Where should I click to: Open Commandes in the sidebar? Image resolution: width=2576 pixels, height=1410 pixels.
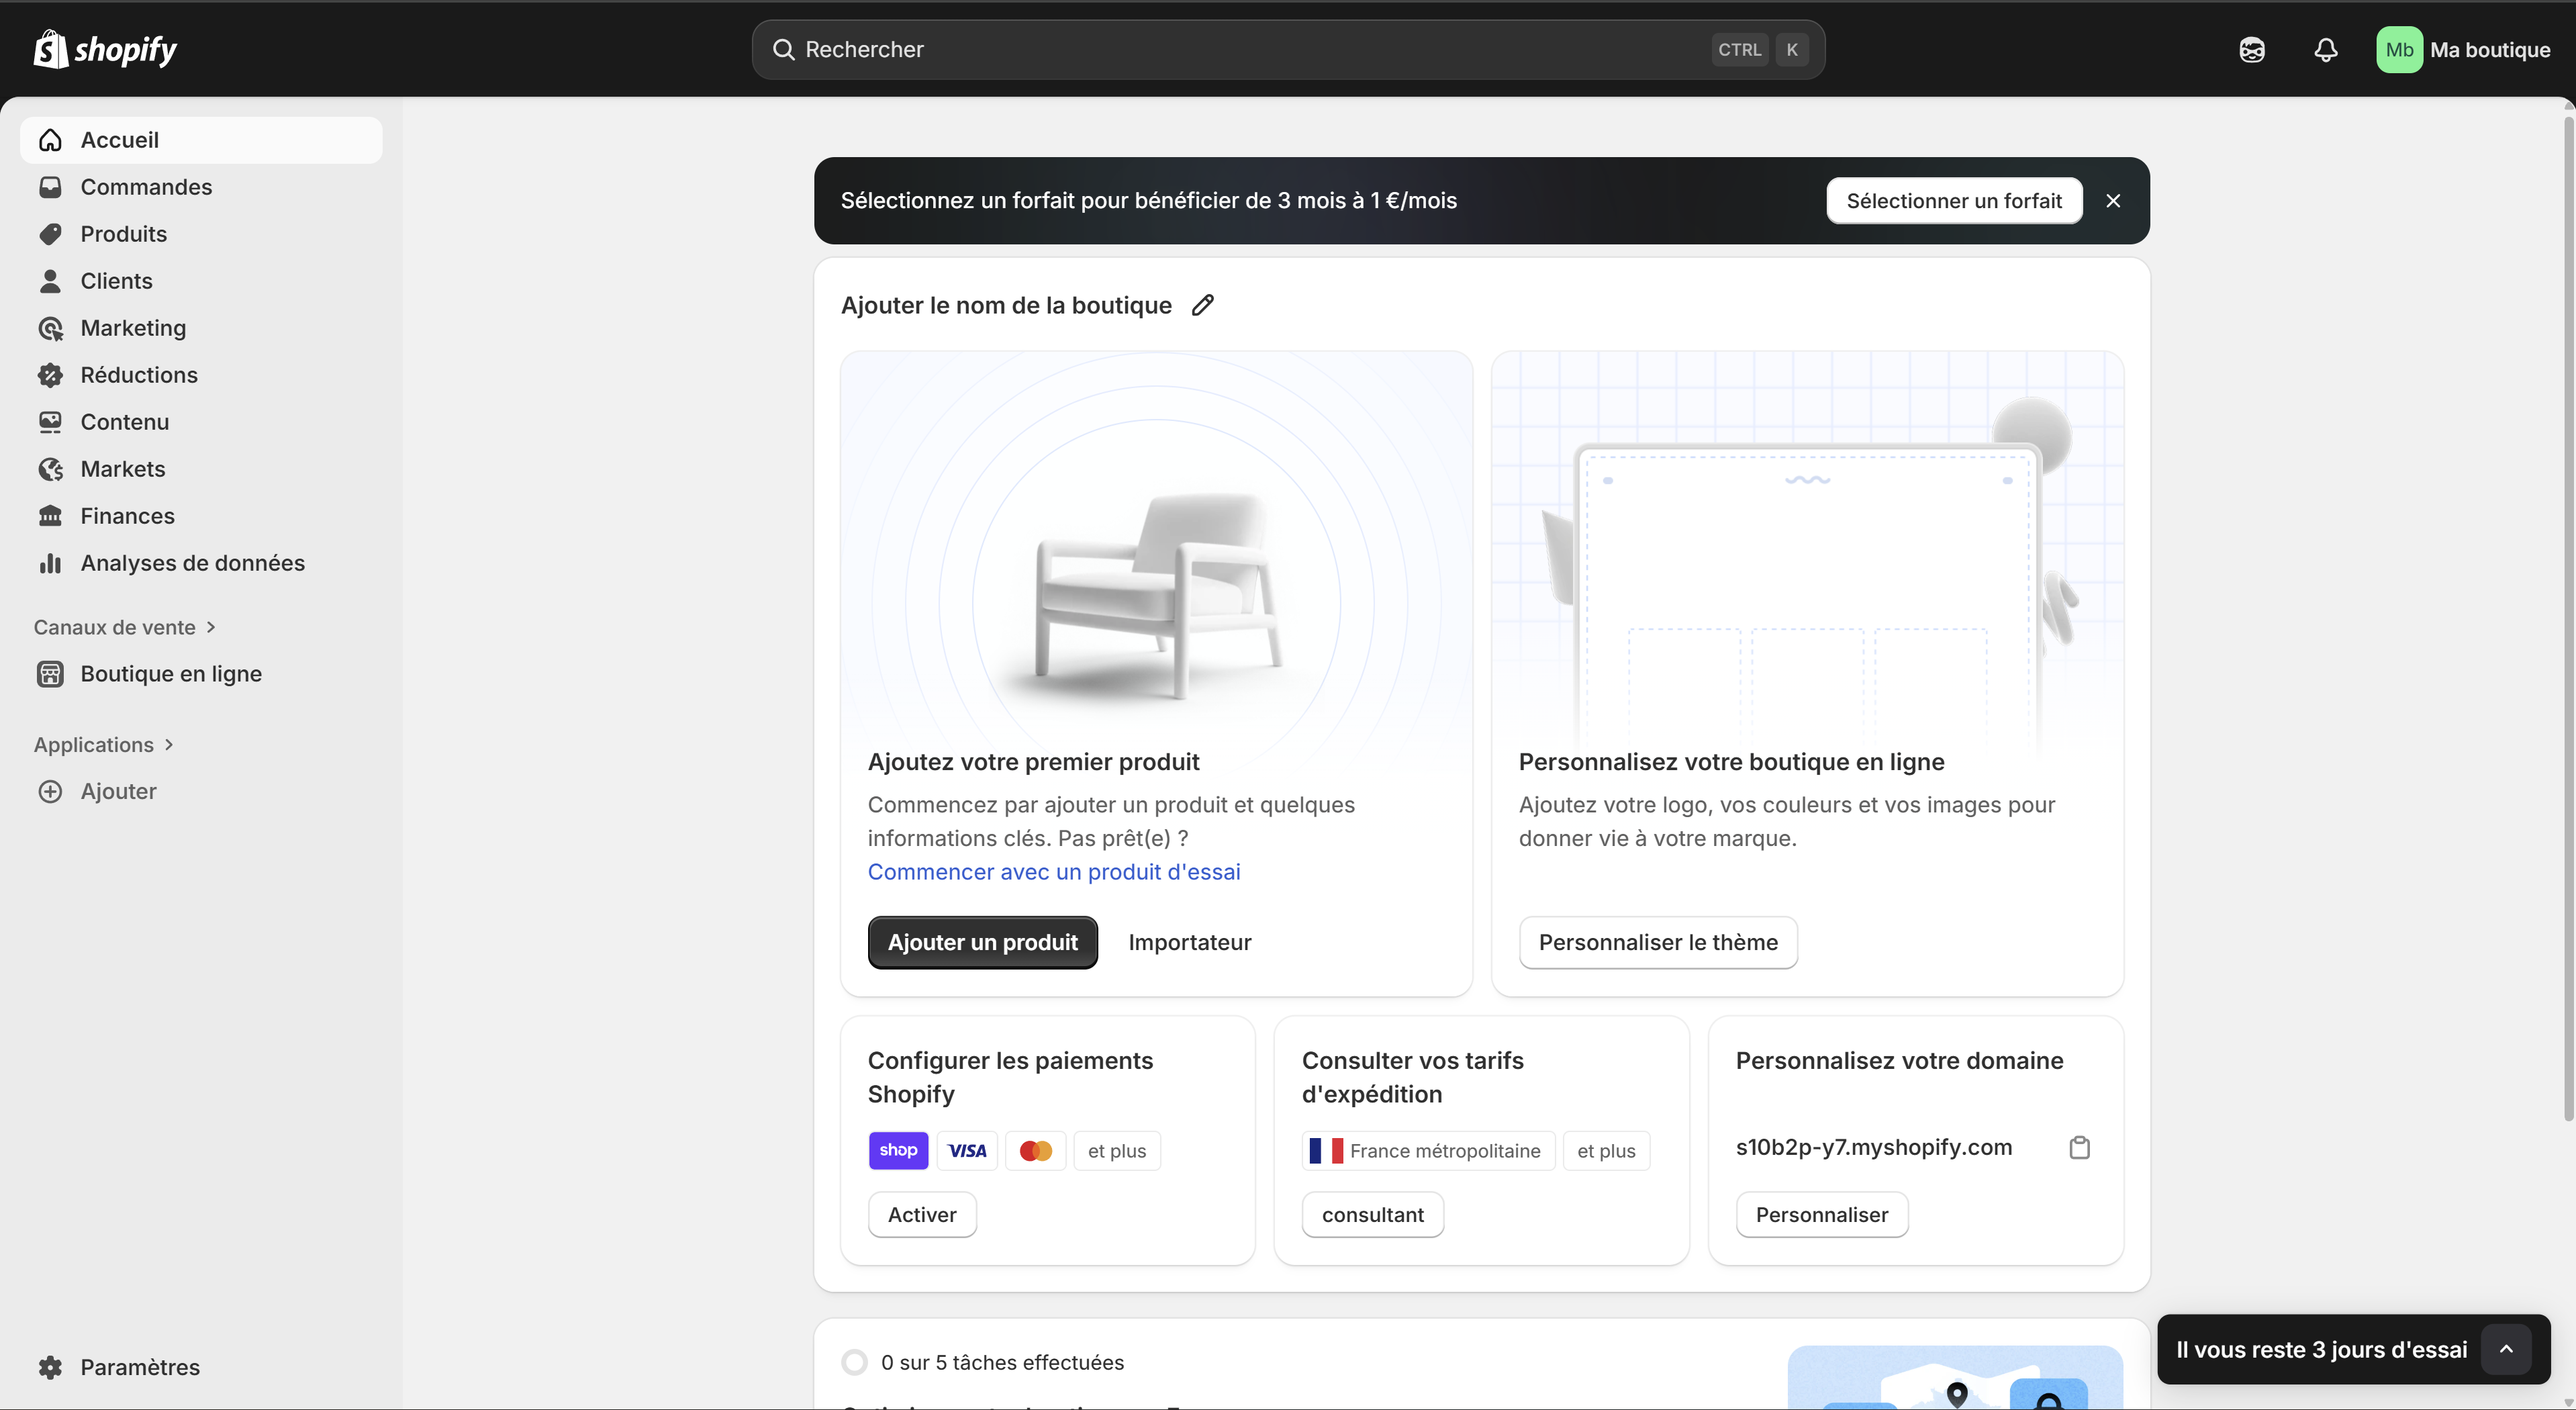pos(146,187)
